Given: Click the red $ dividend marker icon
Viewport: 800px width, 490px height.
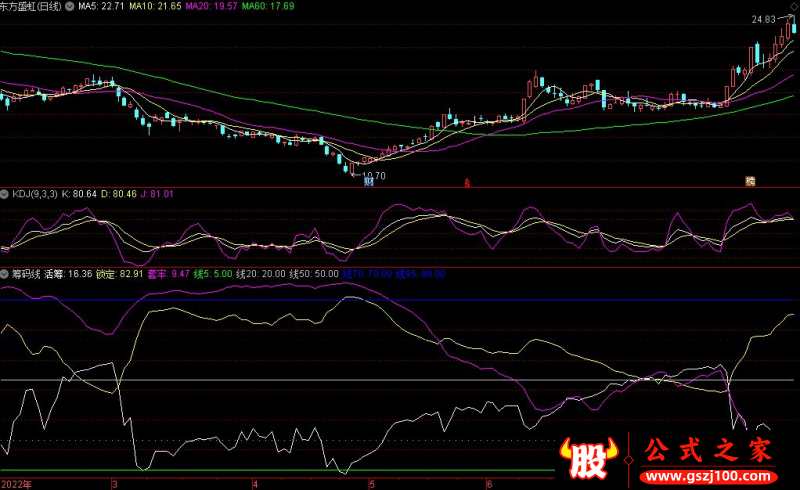Looking at the screenshot, I should click(x=466, y=183).
